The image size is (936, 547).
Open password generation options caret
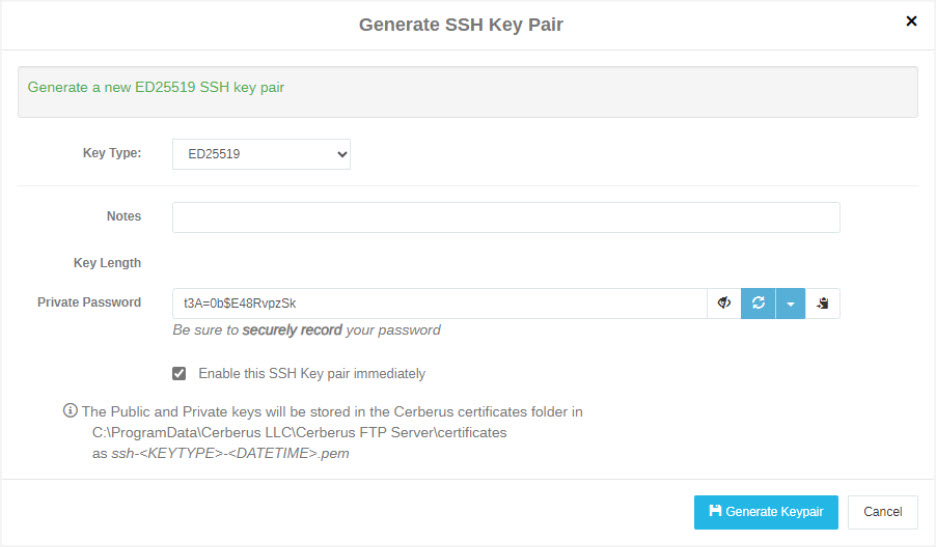790,303
